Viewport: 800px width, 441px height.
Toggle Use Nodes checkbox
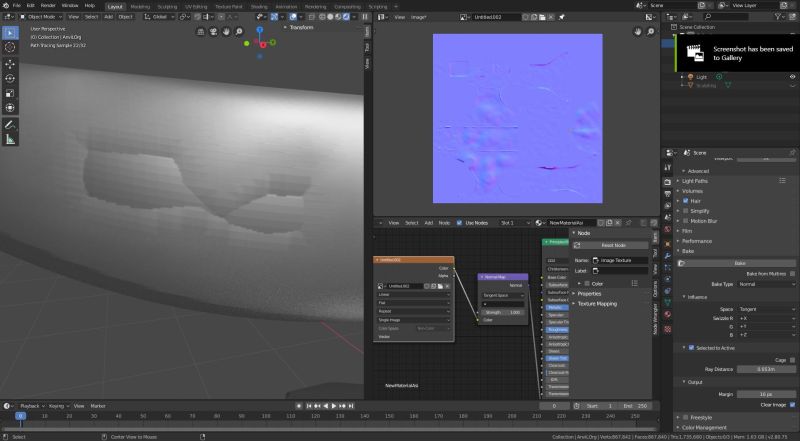[459, 223]
